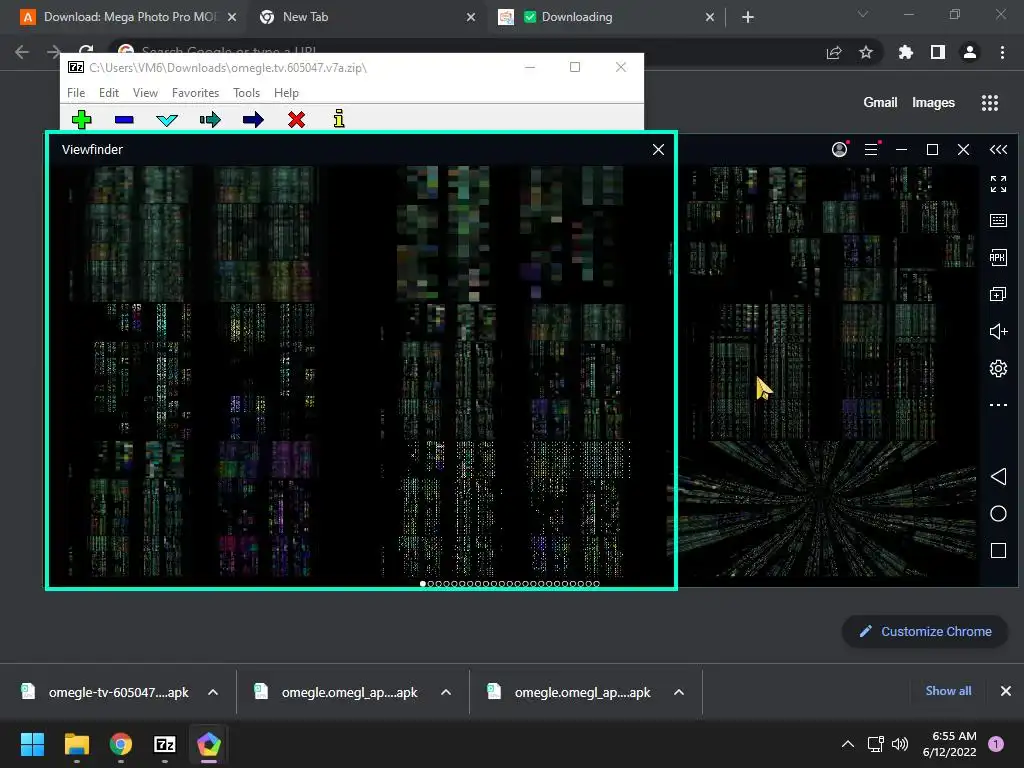Tap the Android Back triangle button
Viewport: 1024px width, 768px height.
point(998,477)
